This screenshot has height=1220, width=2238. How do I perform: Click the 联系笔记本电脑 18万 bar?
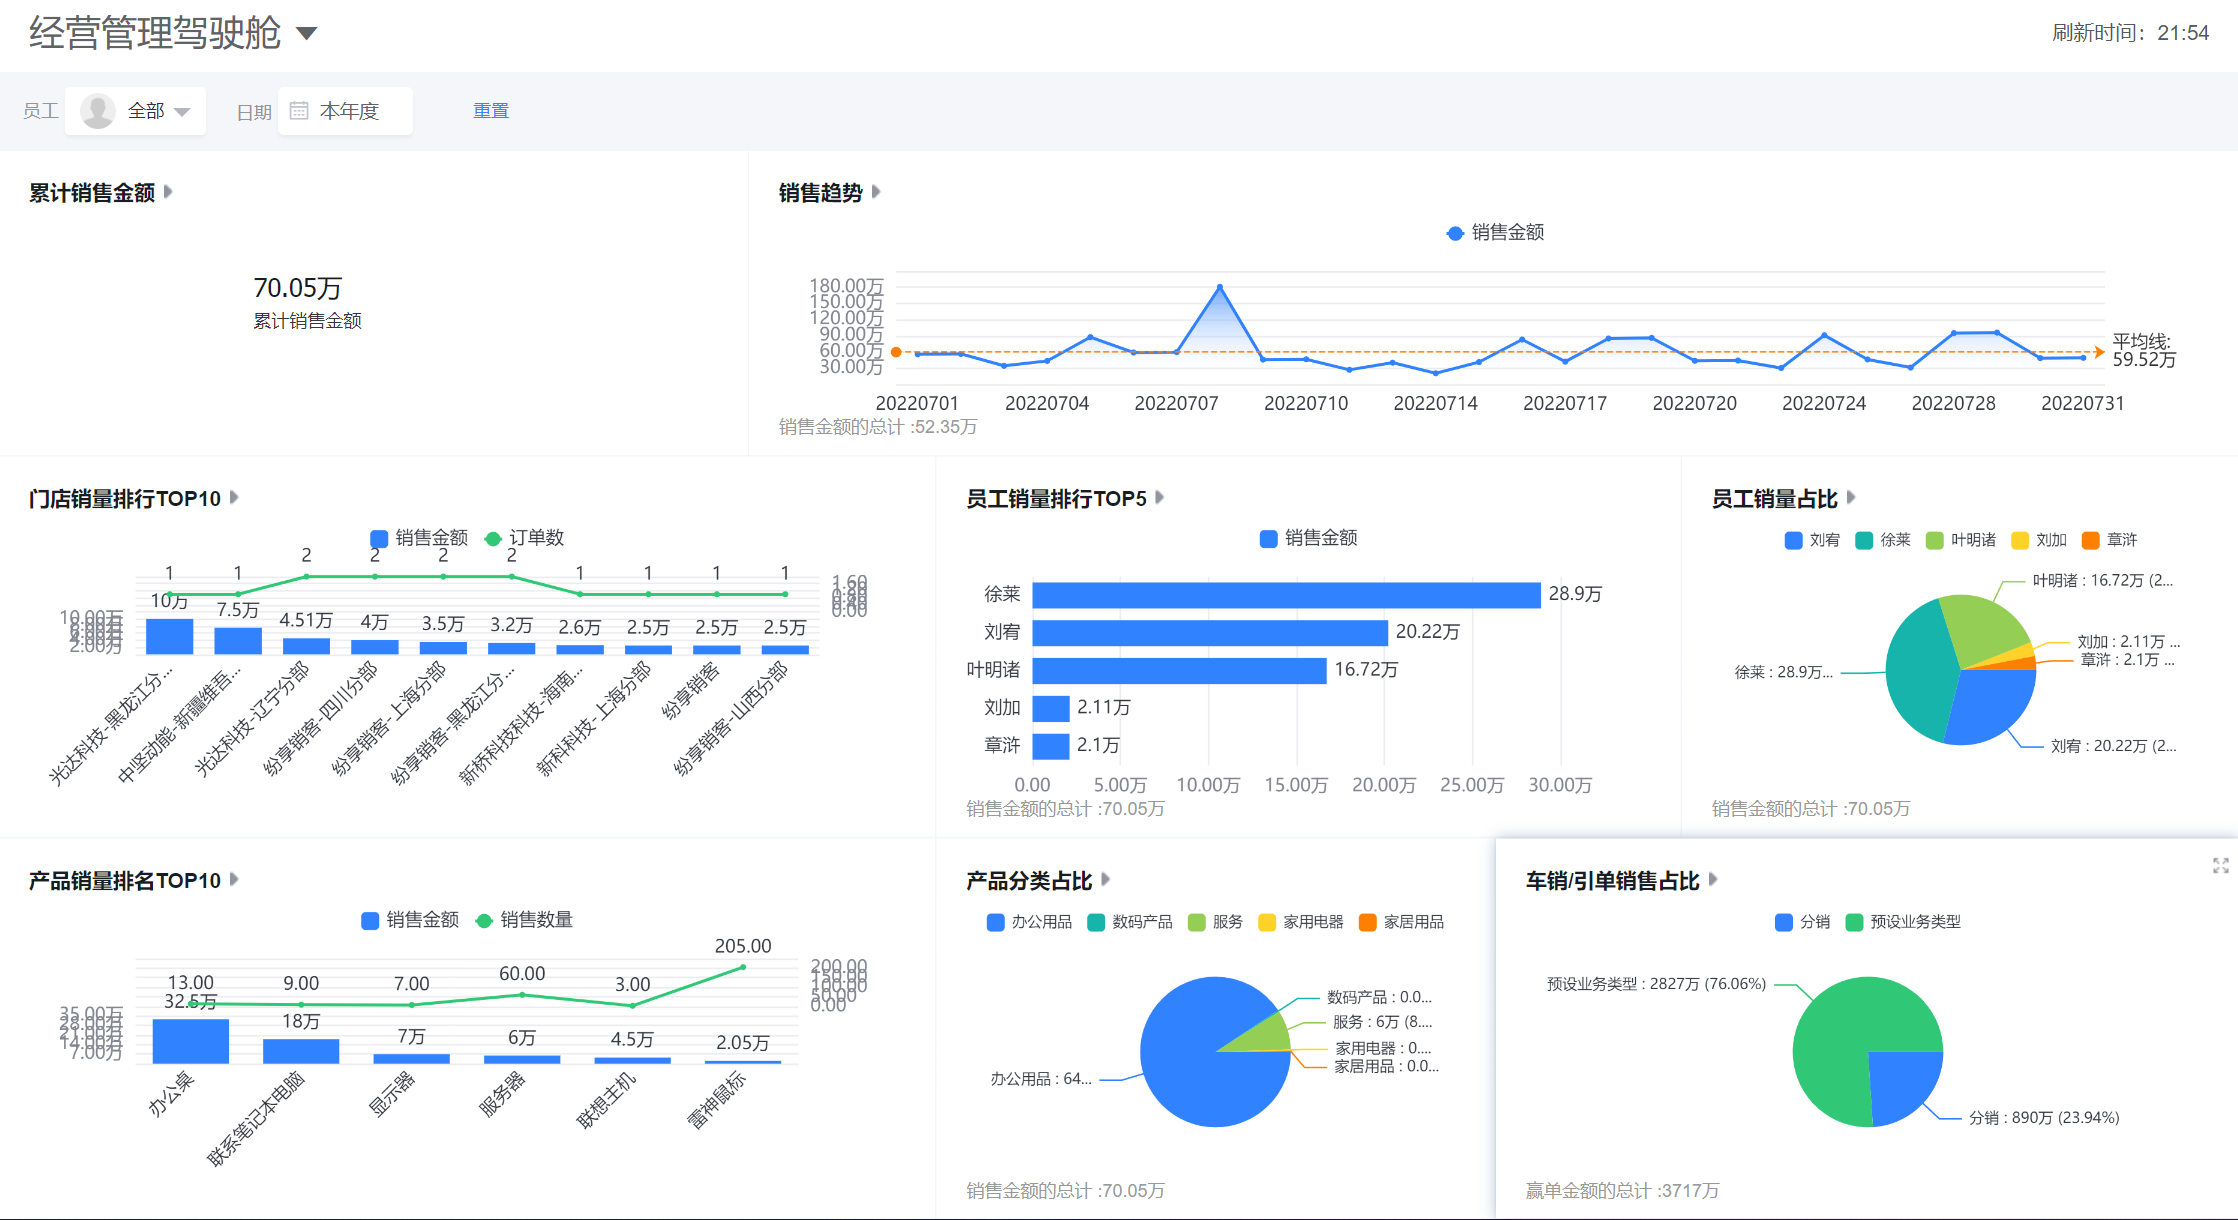[301, 1051]
